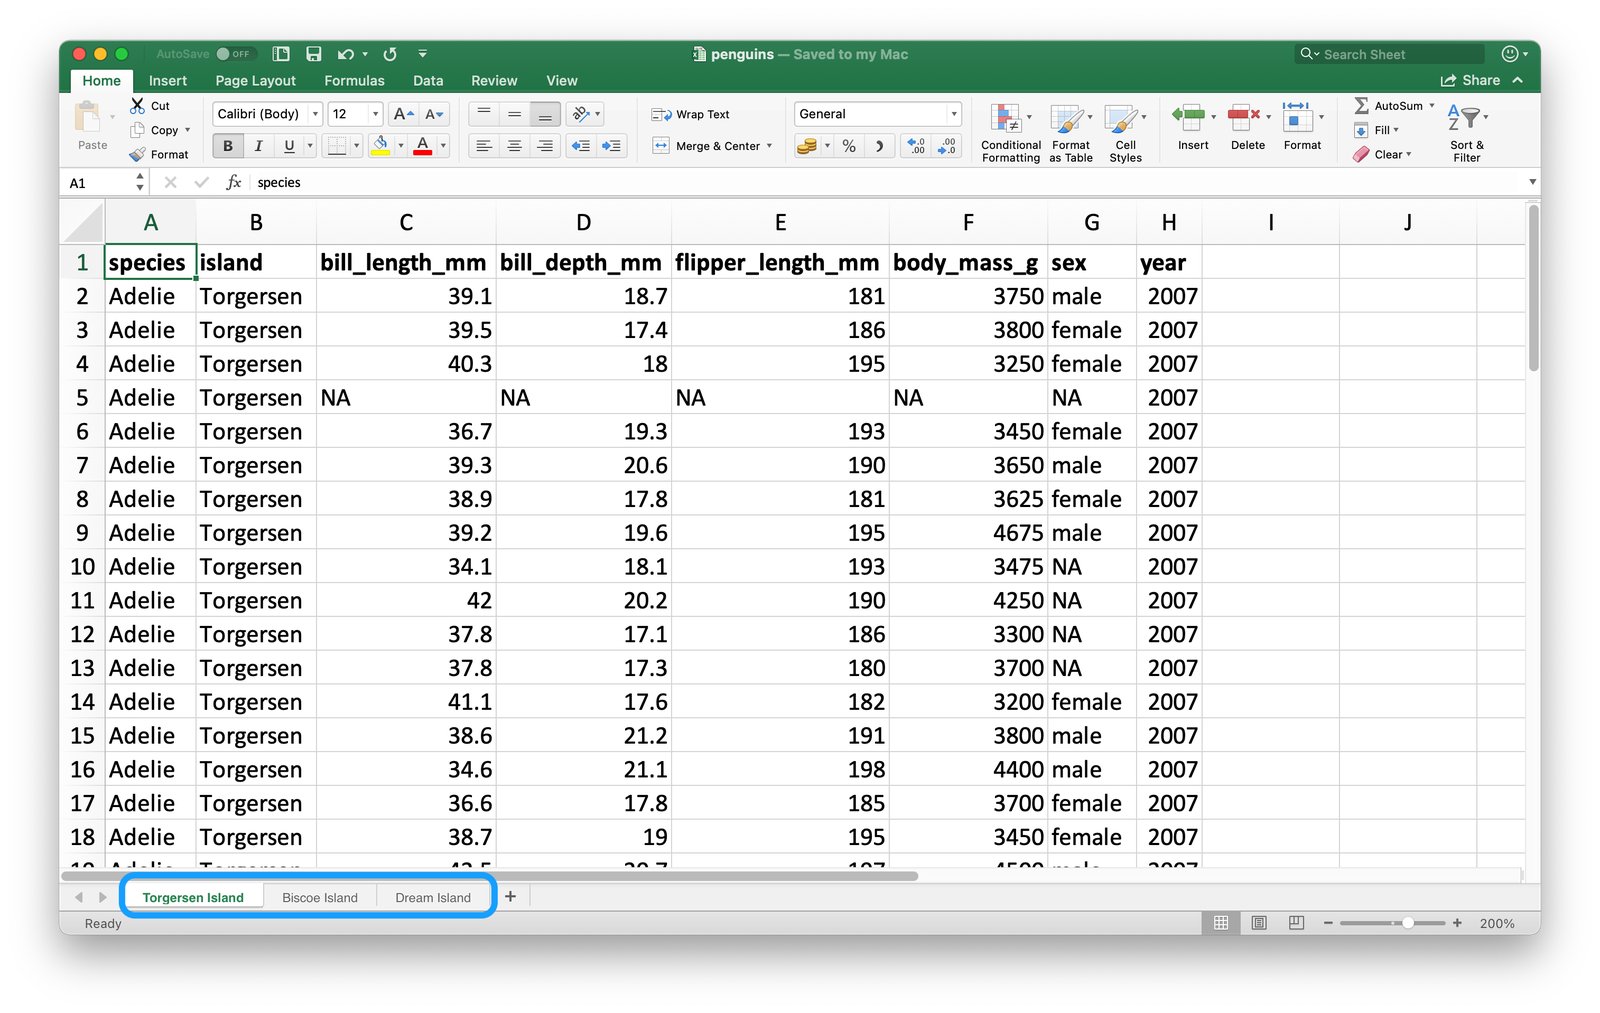
Task: Click the Undo arrow icon
Action: pyautogui.click(x=346, y=54)
